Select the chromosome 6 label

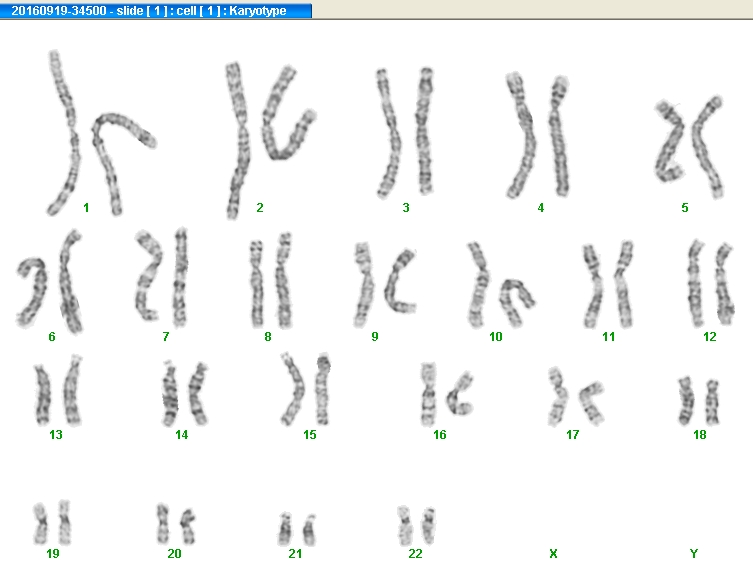coord(52,337)
